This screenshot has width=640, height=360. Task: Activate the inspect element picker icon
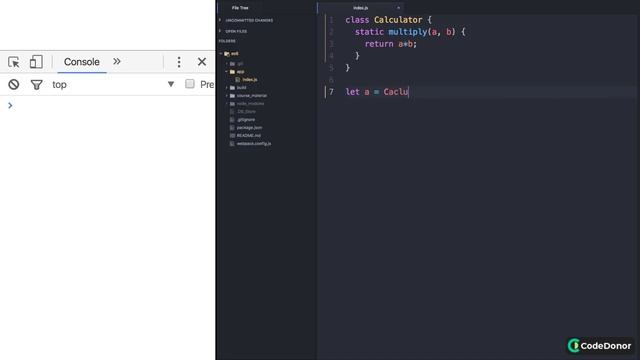click(13, 62)
